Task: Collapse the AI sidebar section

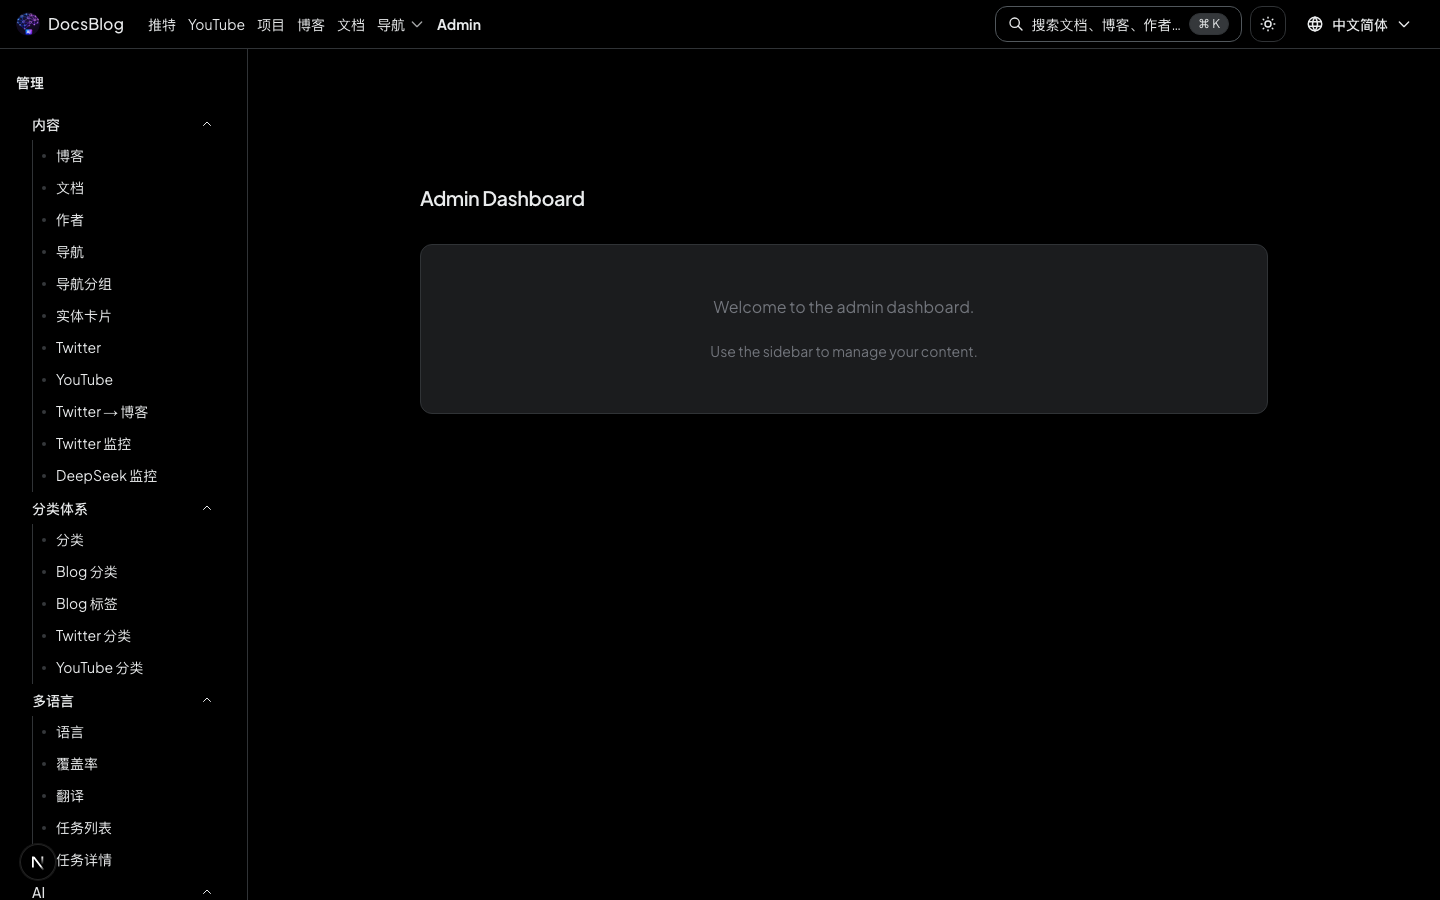Action: pos(207,892)
